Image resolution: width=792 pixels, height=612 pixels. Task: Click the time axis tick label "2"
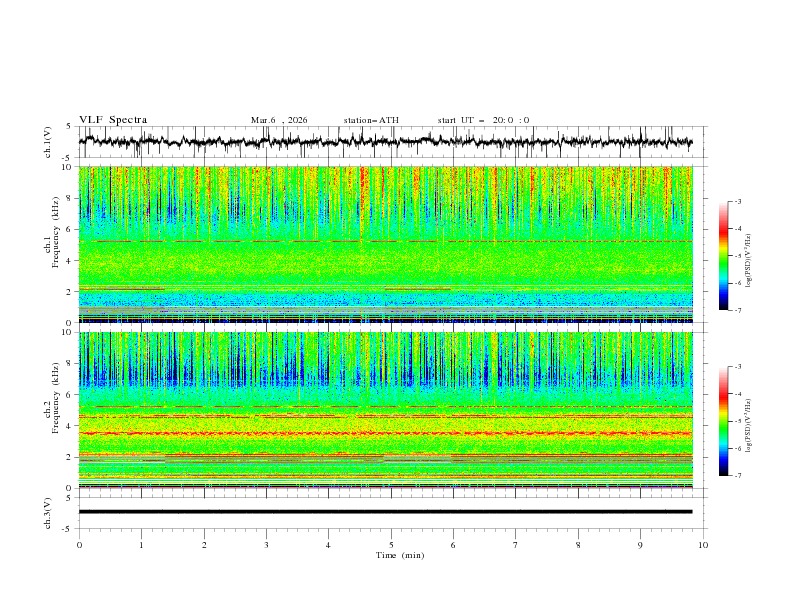pyautogui.click(x=204, y=545)
